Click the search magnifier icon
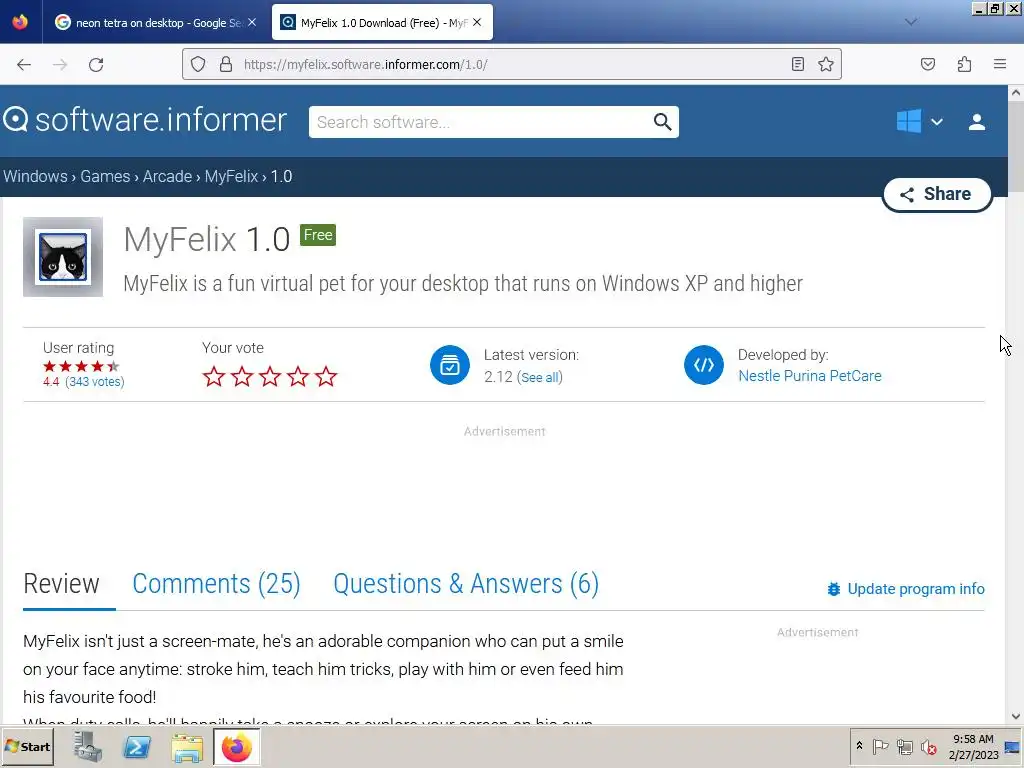Image resolution: width=1024 pixels, height=768 pixels. point(662,122)
